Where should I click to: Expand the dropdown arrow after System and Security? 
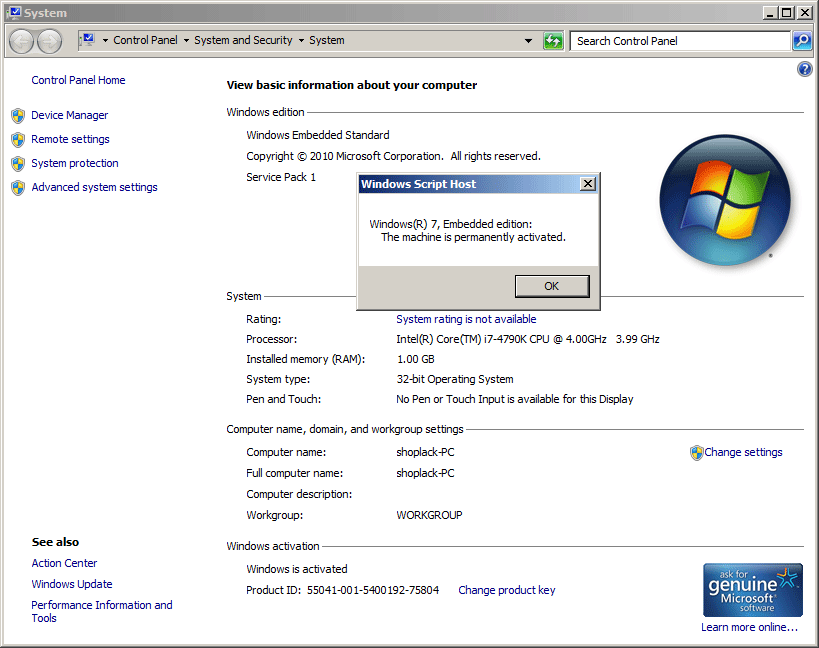tap(301, 40)
